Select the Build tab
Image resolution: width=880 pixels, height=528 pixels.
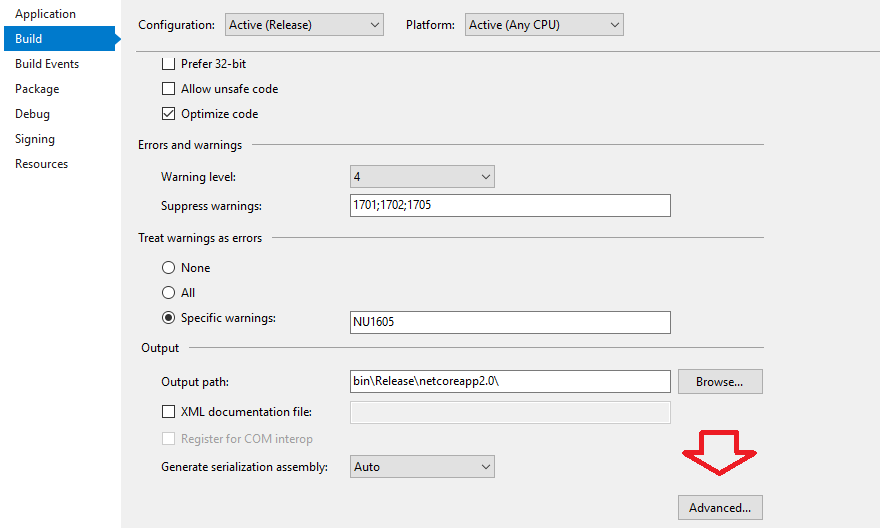pos(59,39)
